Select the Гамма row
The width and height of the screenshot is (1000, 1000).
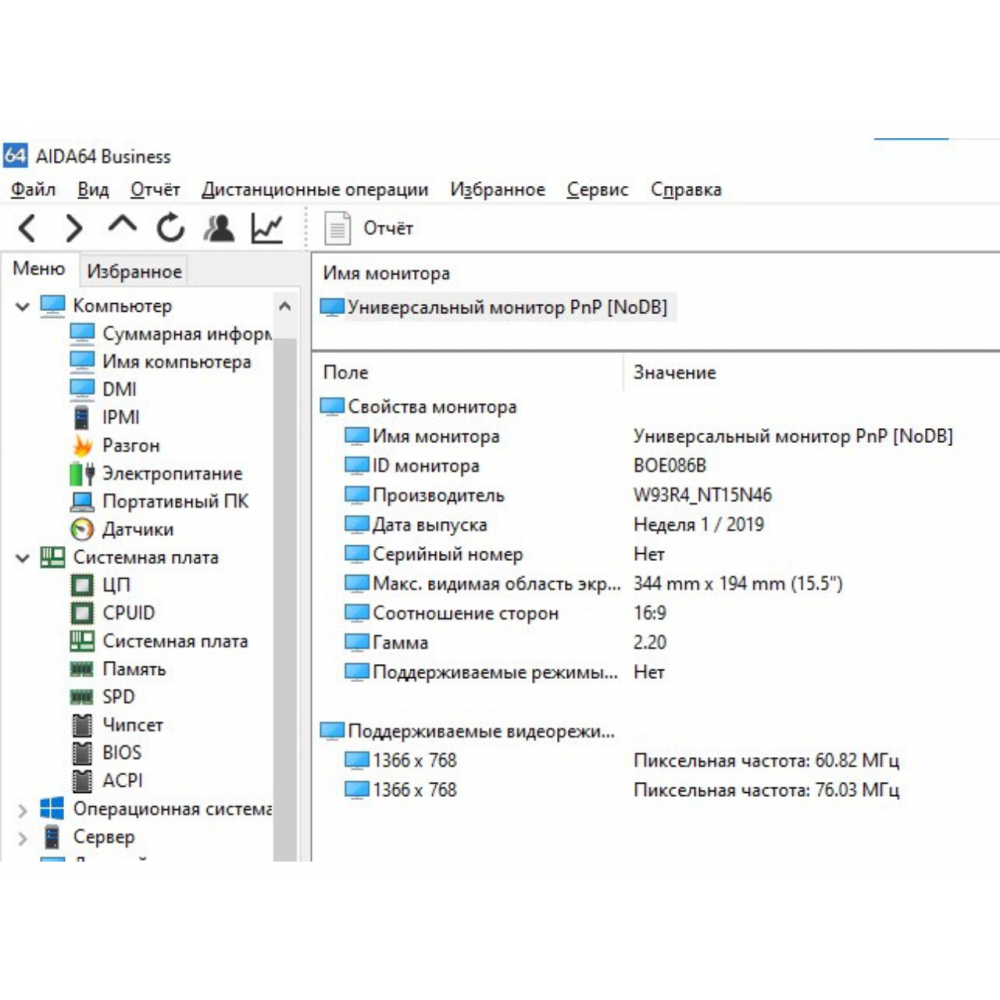pyautogui.click(x=506, y=642)
